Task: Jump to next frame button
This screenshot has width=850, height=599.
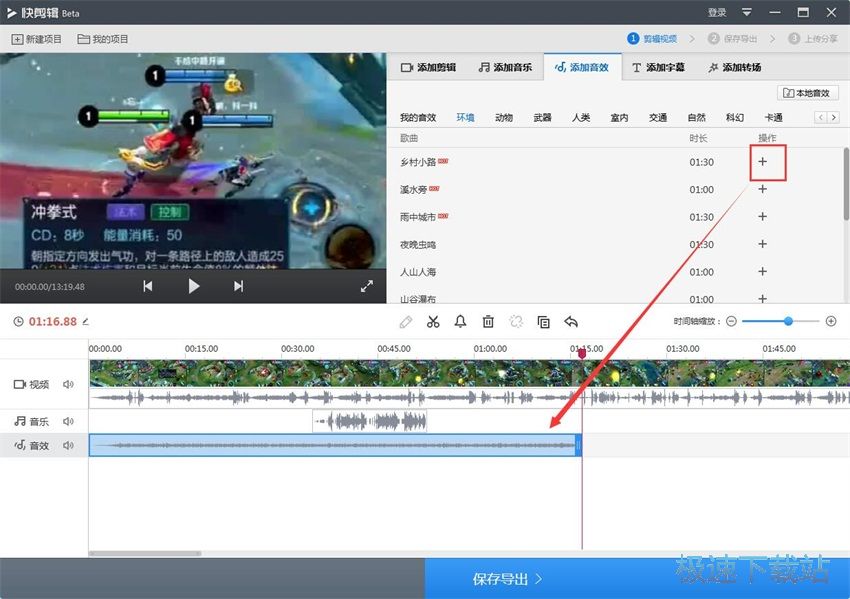Action: pos(239,286)
